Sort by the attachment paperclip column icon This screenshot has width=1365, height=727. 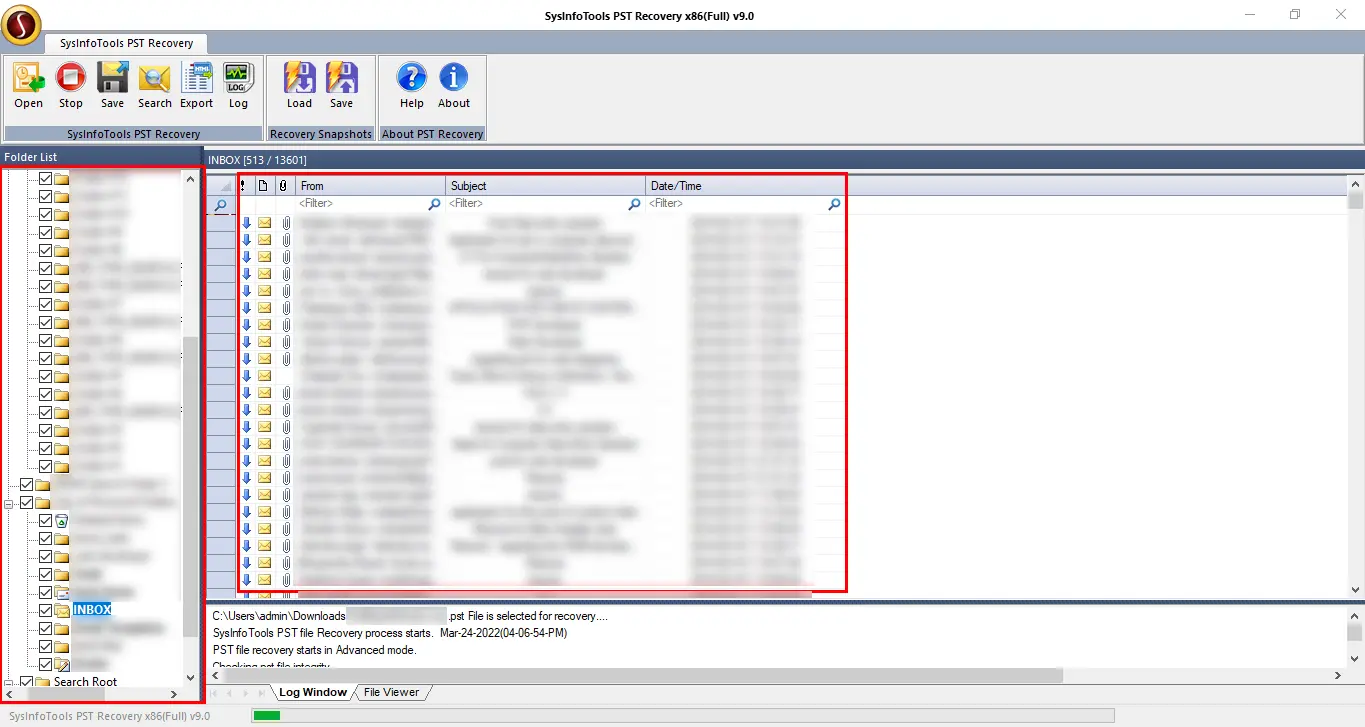[x=284, y=186]
